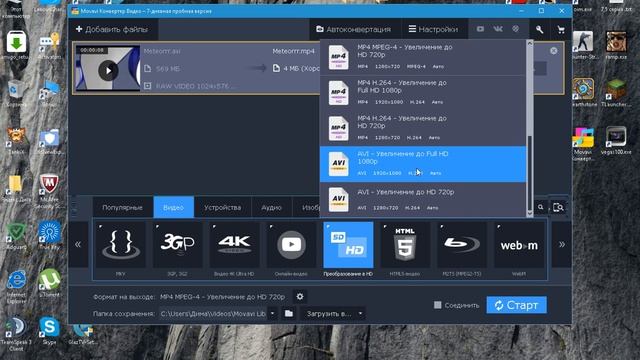640x360 pixels.
Task: Open the YouTube icon in the Movavi toolbar
Action: tap(480, 29)
